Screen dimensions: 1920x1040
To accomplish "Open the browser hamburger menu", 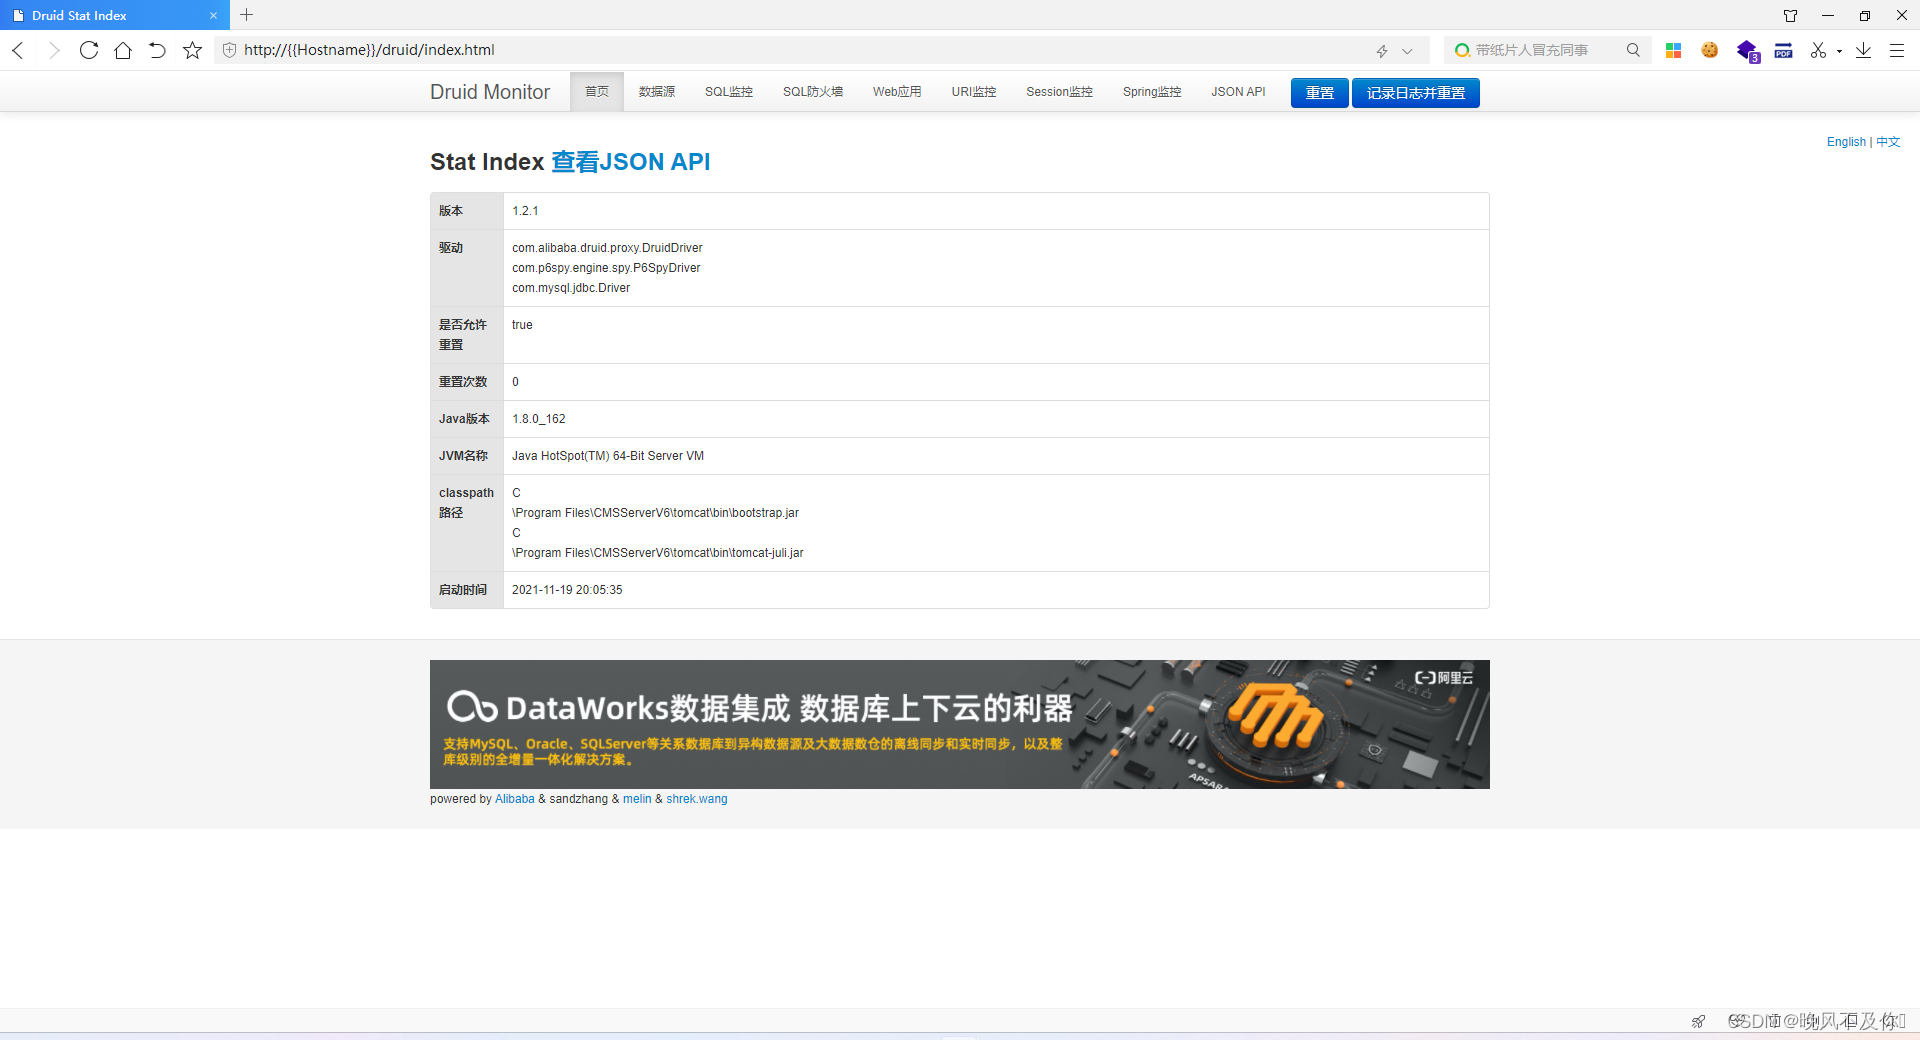I will pos(1896,50).
